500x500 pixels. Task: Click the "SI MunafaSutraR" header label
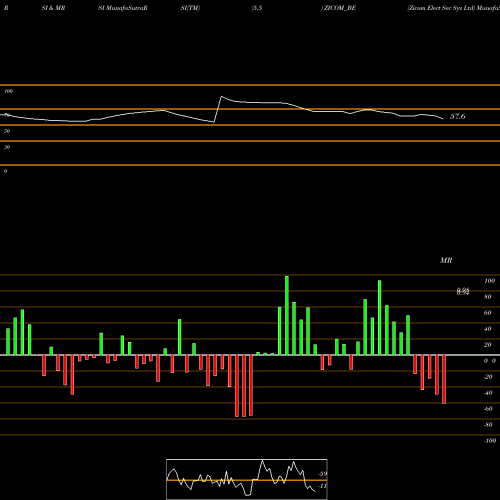tap(123, 8)
